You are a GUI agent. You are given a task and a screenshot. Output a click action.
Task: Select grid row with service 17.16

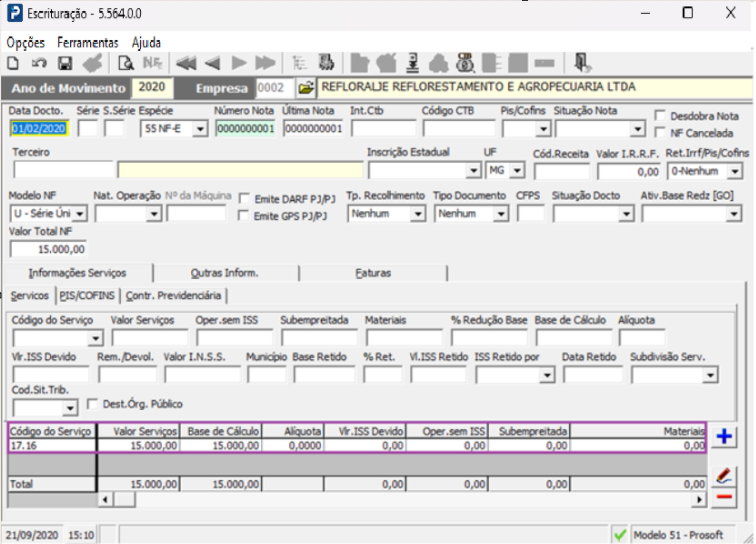click(357, 446)
